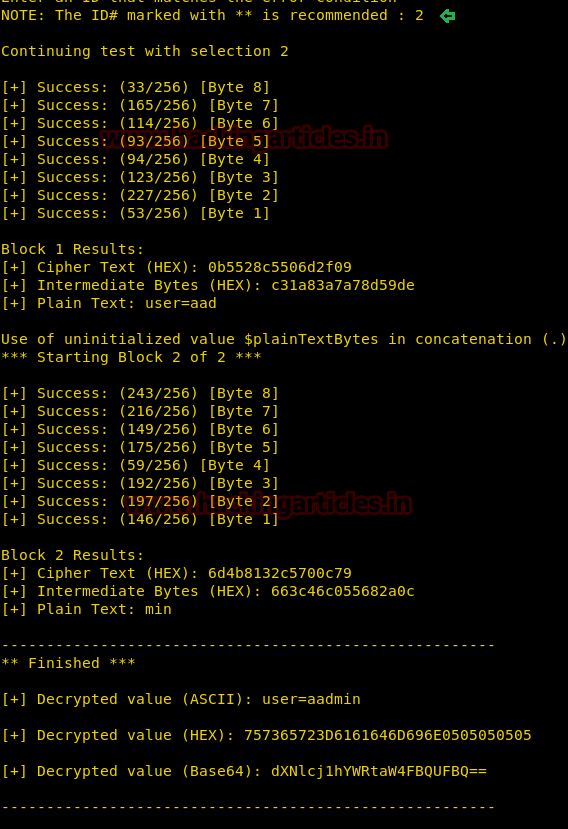Click the Block 1 Intermediate Bytes hex value
Viewport: 568px width, 829px height.
343,285
